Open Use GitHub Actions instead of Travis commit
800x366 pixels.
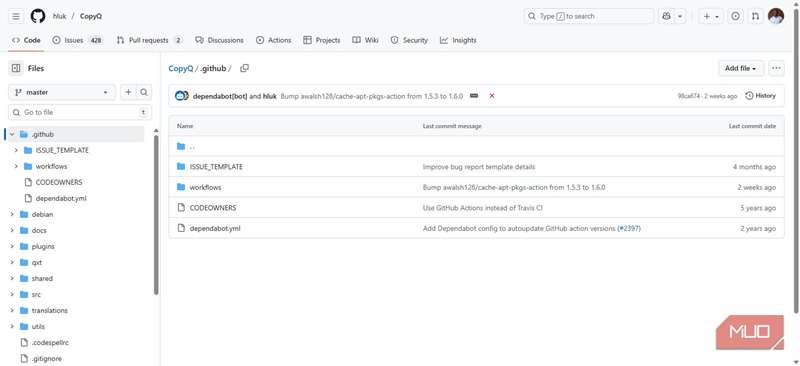[x=483, y=208]
